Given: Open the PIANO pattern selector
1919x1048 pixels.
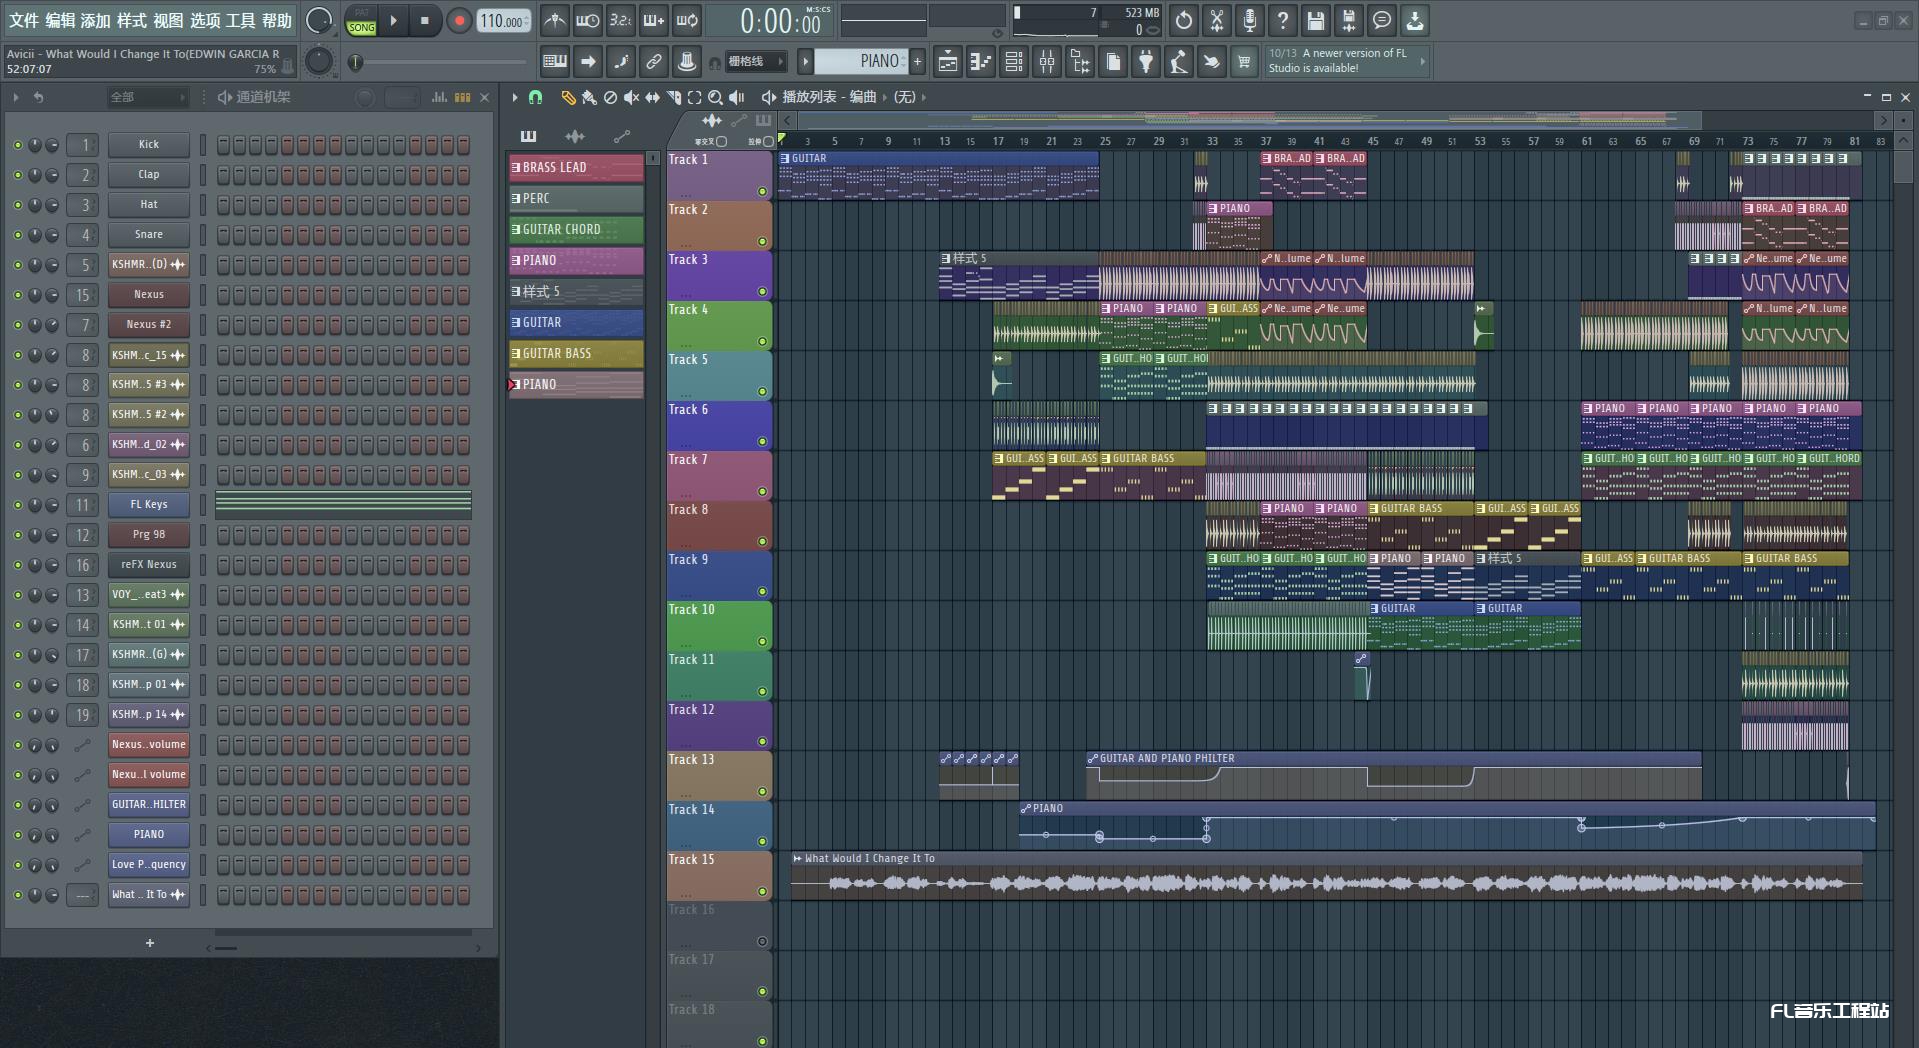Looking at the screenshot, I should (860, 61).
